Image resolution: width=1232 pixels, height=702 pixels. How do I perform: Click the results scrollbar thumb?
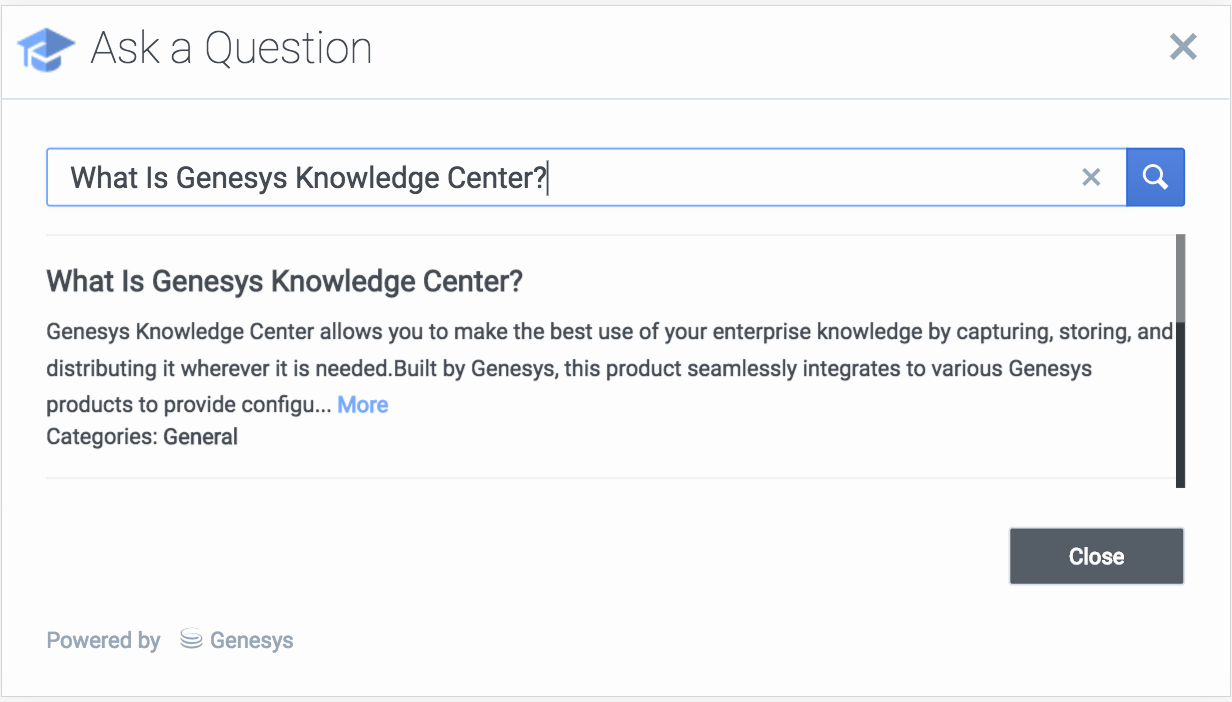[x=1180, y=278]
